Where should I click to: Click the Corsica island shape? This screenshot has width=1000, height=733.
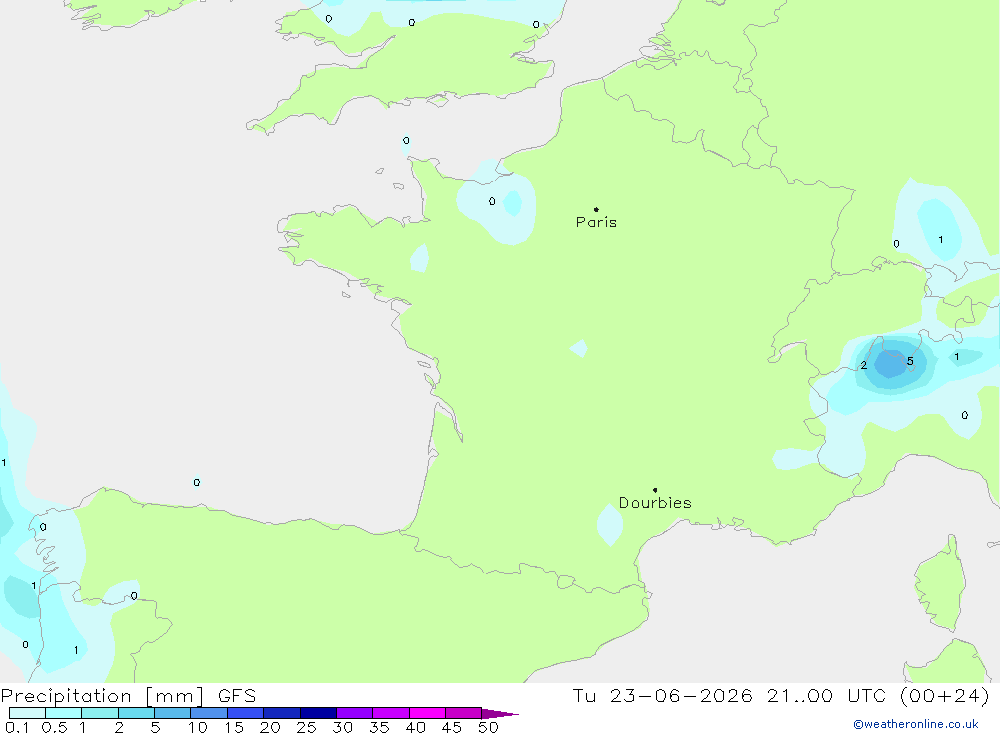(940, 584)
